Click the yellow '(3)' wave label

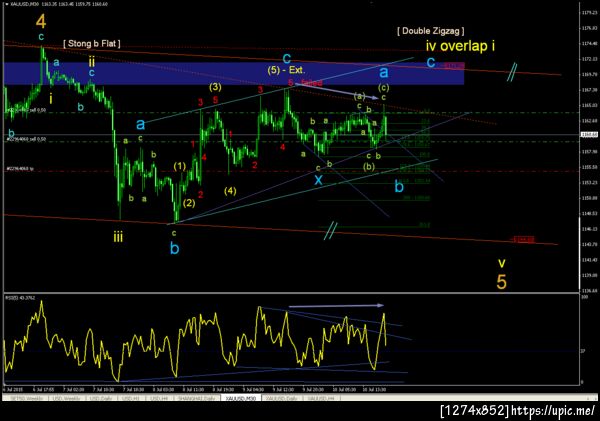(215, 87)
